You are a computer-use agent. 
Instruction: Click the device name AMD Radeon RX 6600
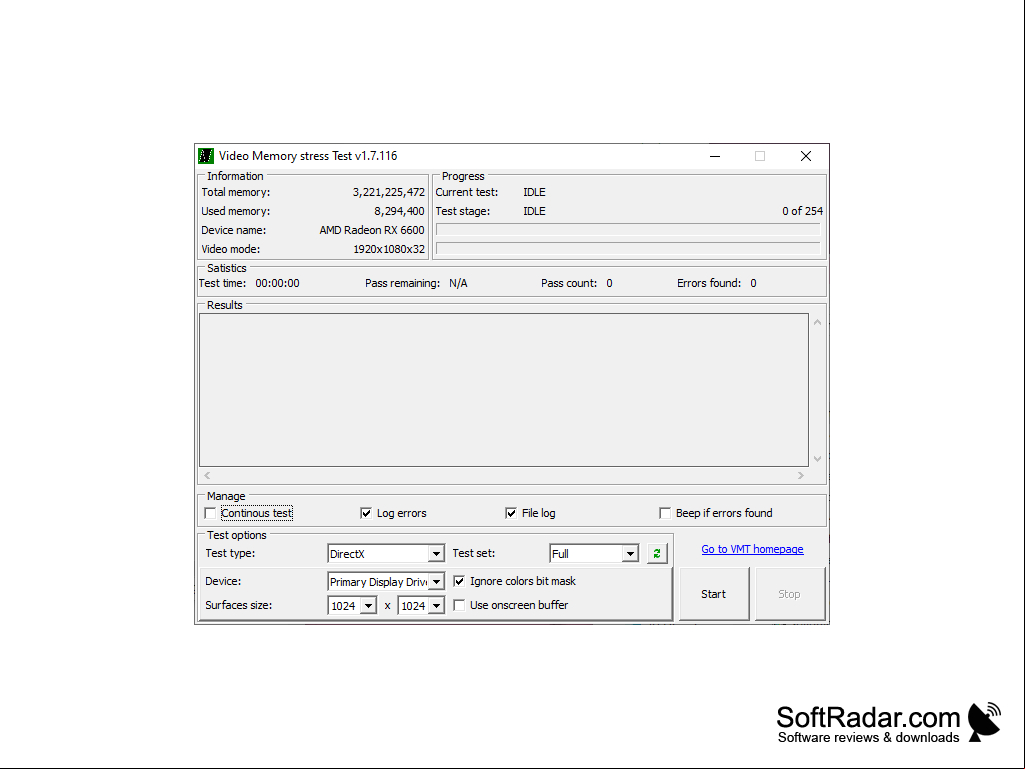(x=372, y=230)
